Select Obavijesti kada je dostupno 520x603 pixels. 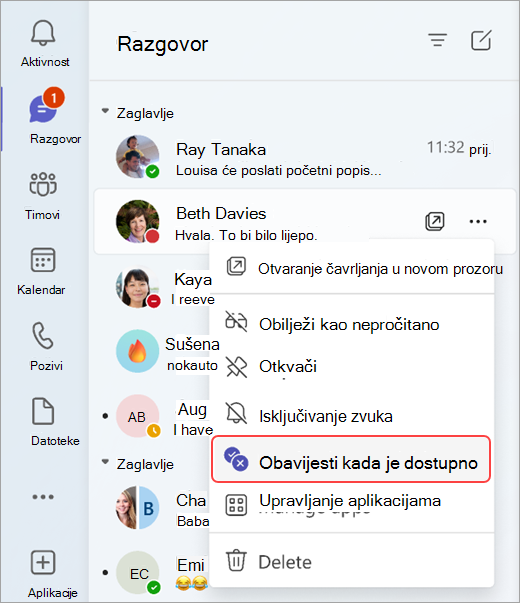(351, 459)
